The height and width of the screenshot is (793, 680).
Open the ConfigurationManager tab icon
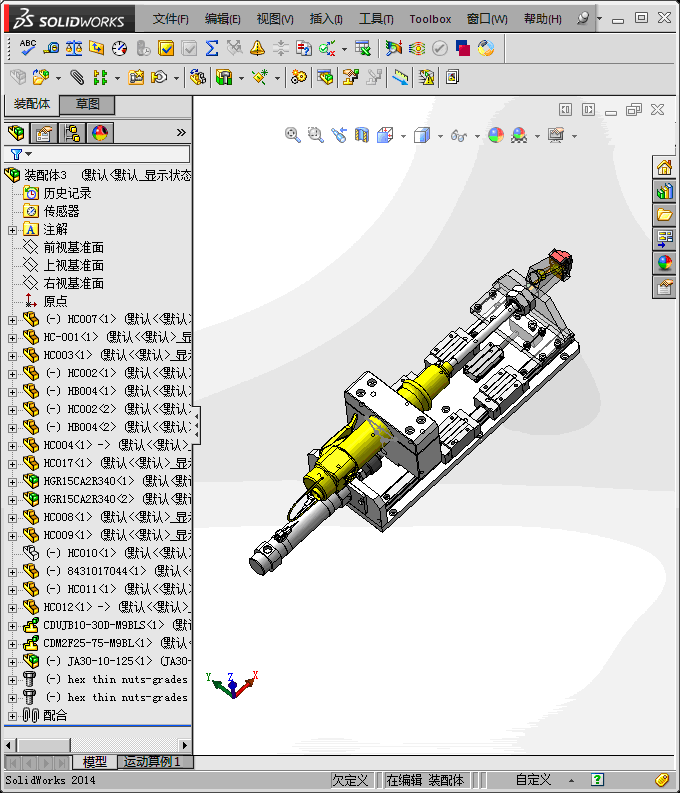click(72, 133)
